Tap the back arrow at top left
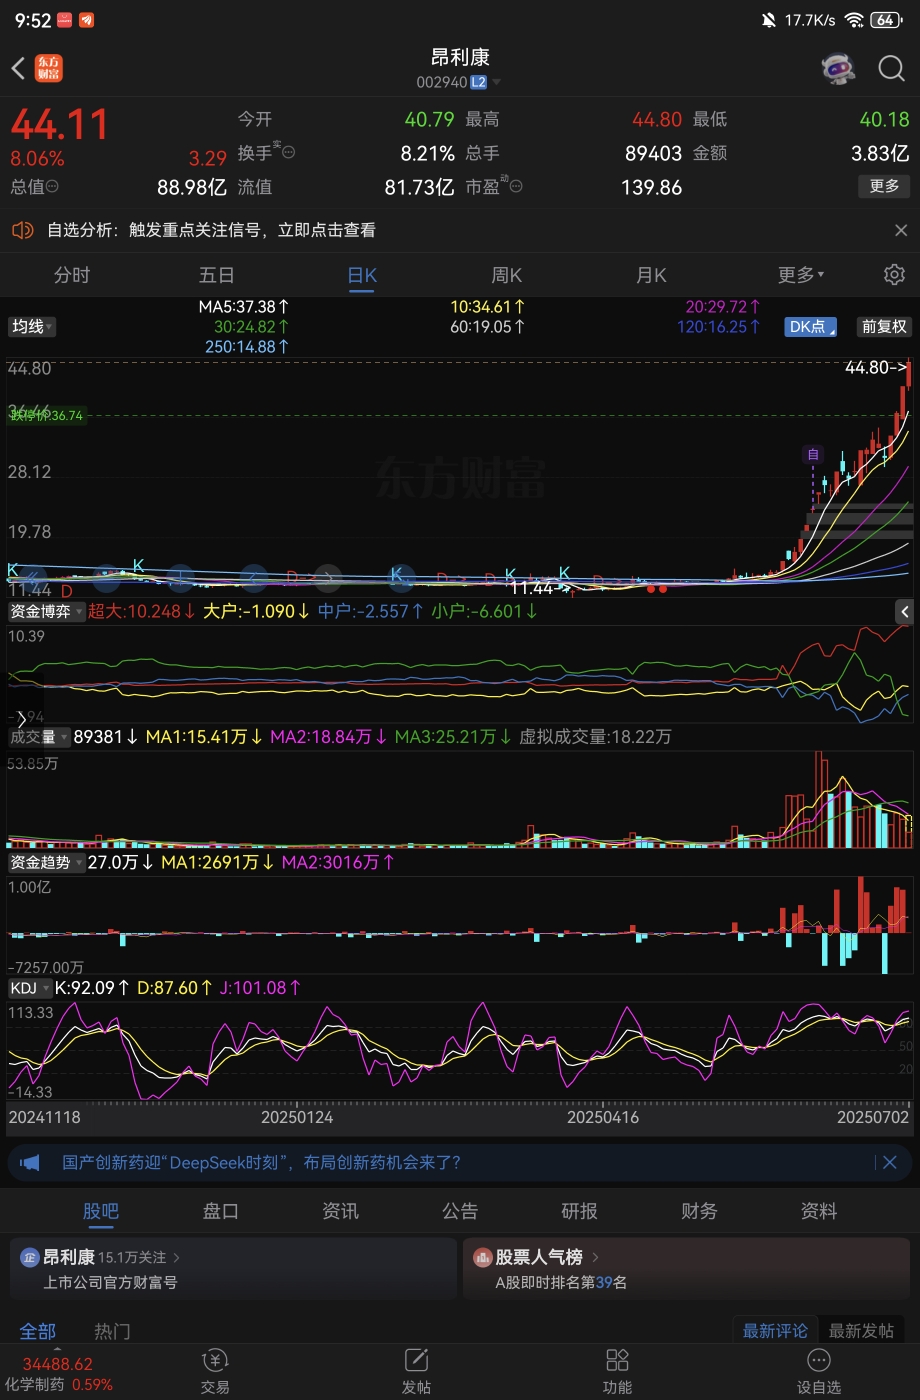This screenshot has height=1400, width=920. (x=18, y=68)
